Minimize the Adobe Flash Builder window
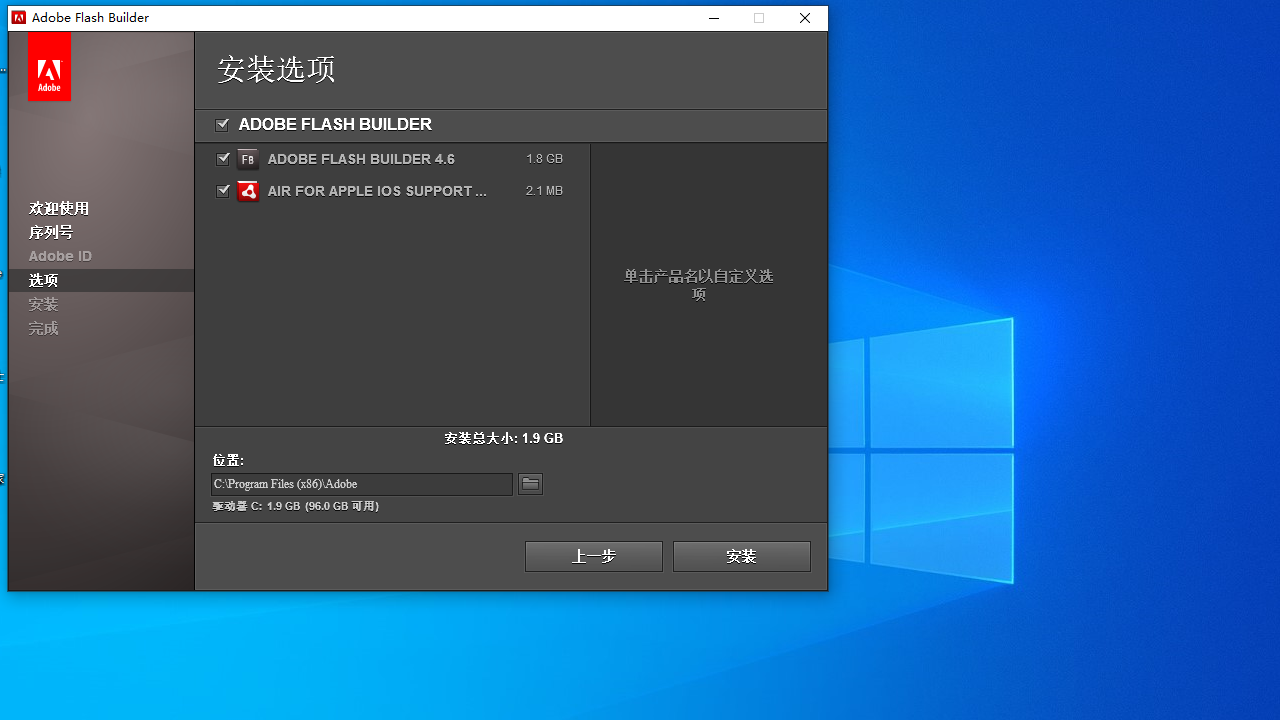This screenshot has height=720, width=1280. 713,18
